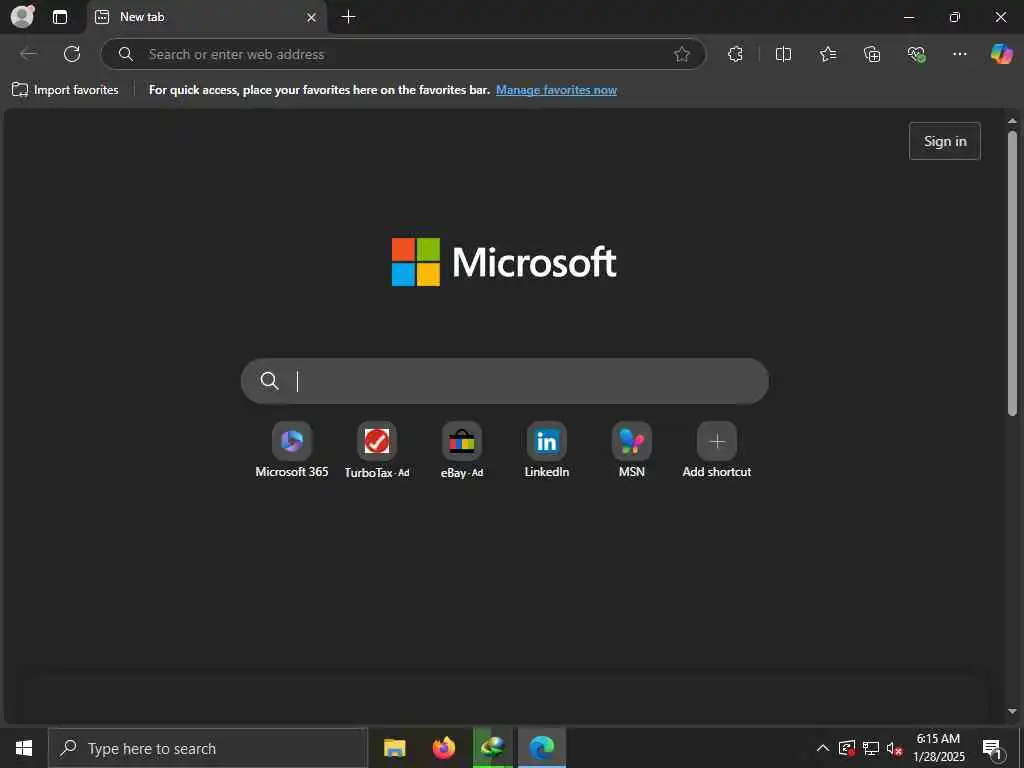This screenshot has height=768, width=1024.
Task: Focus the address bar search field
Action: click(x=403, y=54)
